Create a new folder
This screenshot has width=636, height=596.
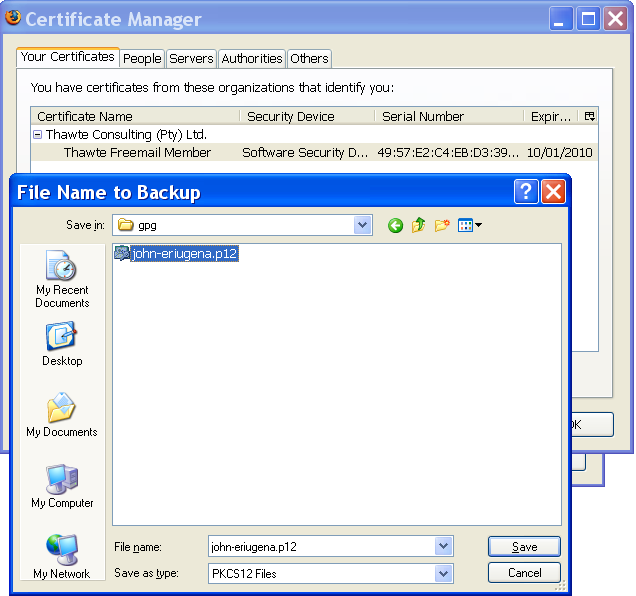(442, 225)
